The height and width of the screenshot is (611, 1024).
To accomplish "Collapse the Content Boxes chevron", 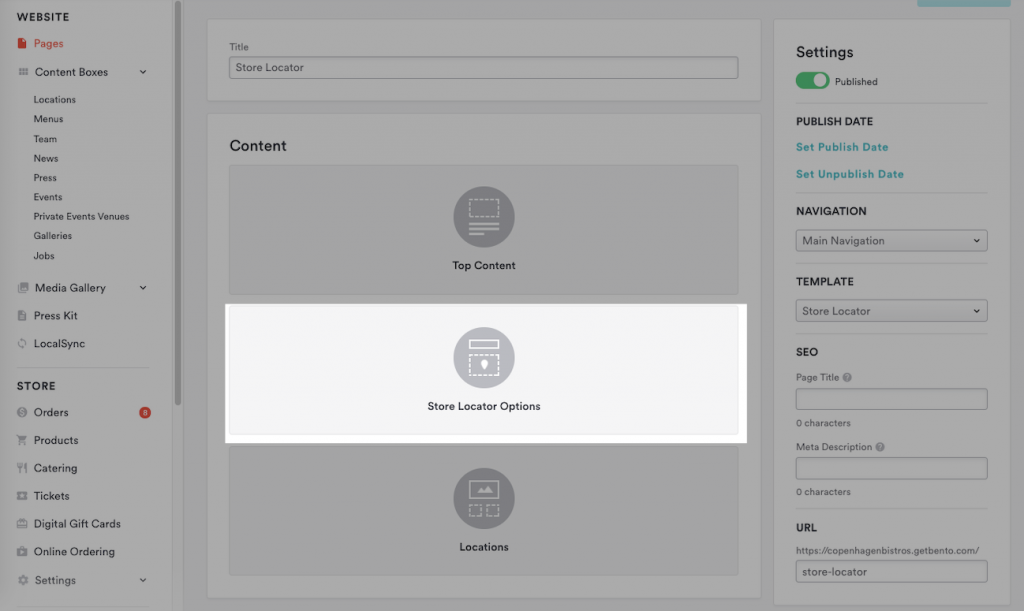I will [x=143, y=72].
